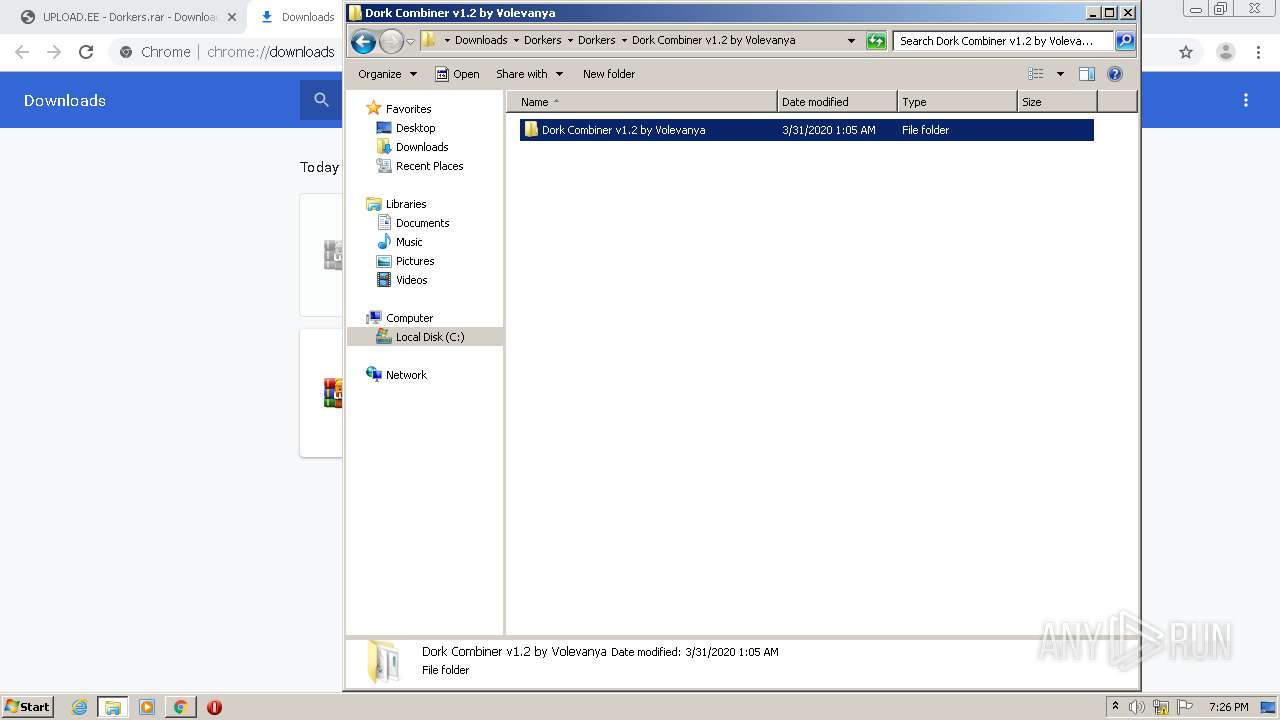The width and height of the screenshot is (1280, 720).
Task: Expand the address bar history dropdown
Action: coord(851,41)
